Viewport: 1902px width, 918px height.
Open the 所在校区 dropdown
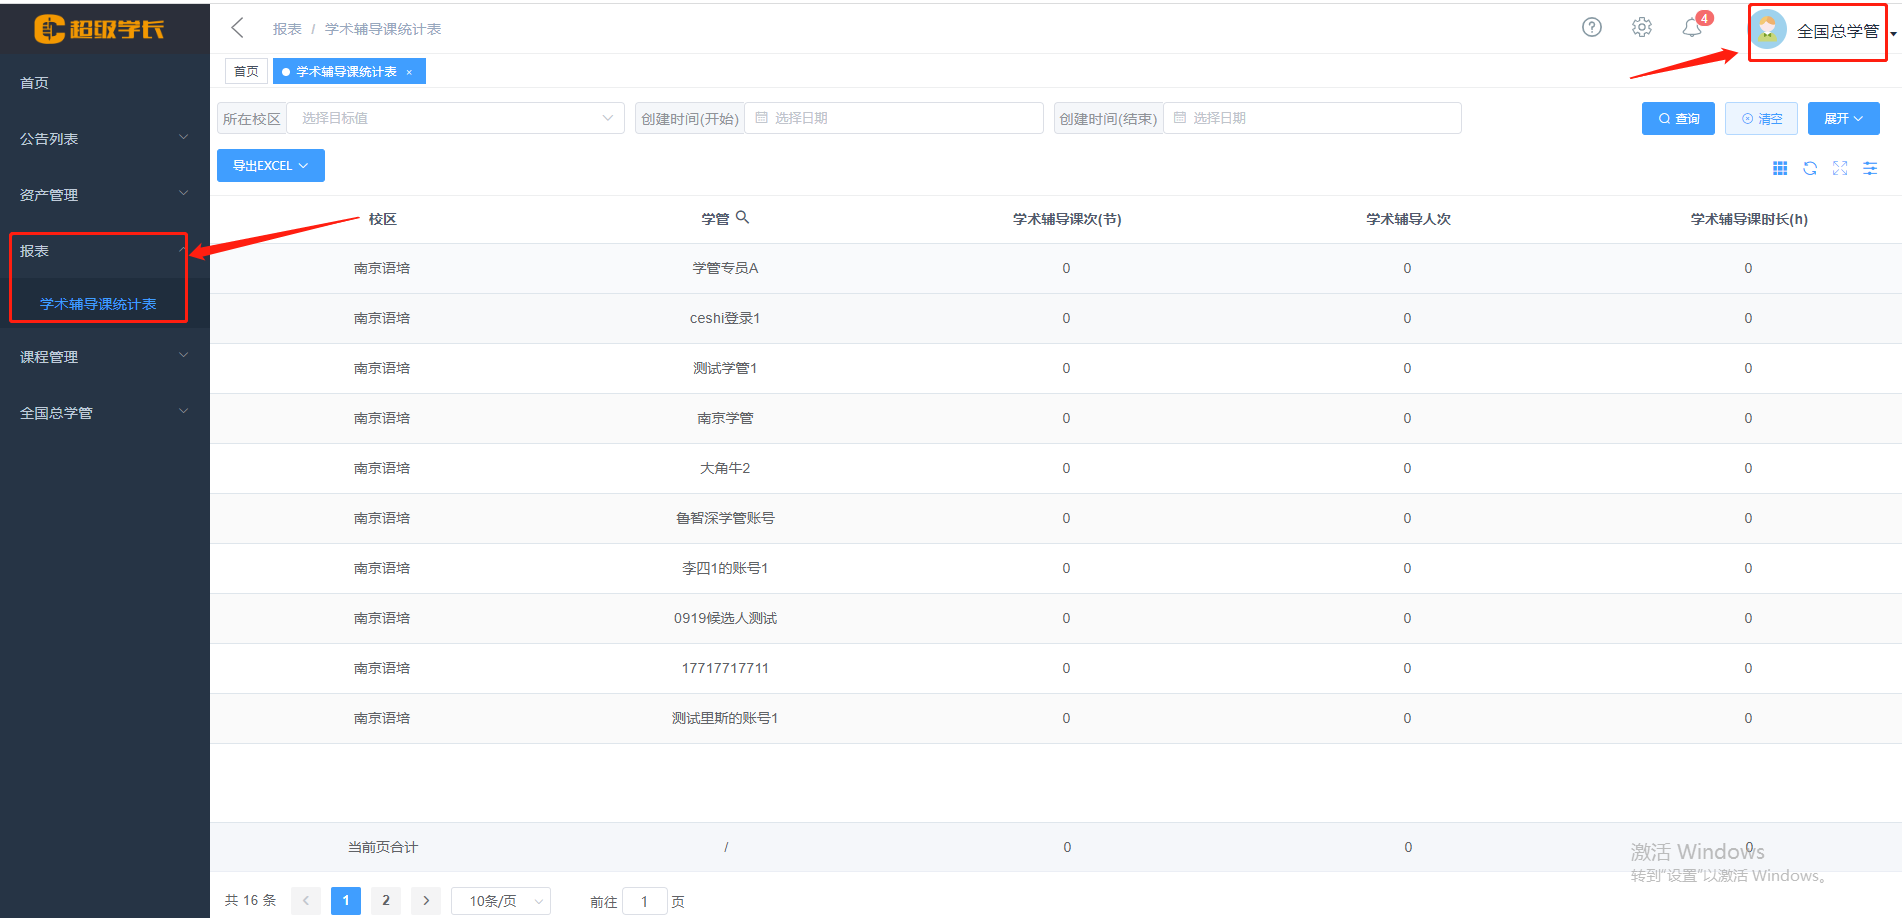[x=455, y=118]
